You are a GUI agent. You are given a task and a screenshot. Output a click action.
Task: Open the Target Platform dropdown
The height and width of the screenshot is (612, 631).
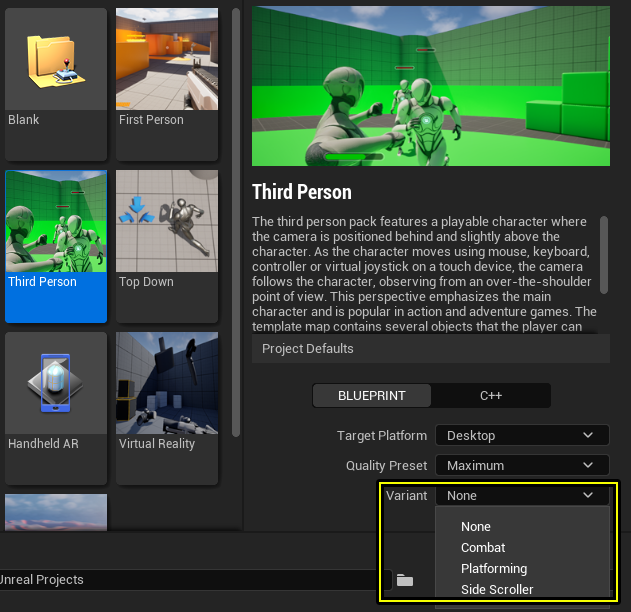tap(522, 435)
